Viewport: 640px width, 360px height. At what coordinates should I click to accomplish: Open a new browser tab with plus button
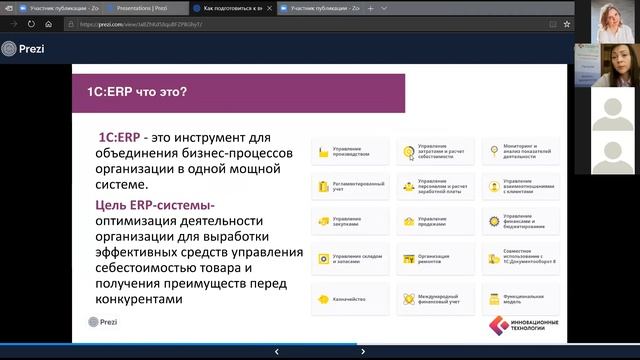click(x=371, y=8)
